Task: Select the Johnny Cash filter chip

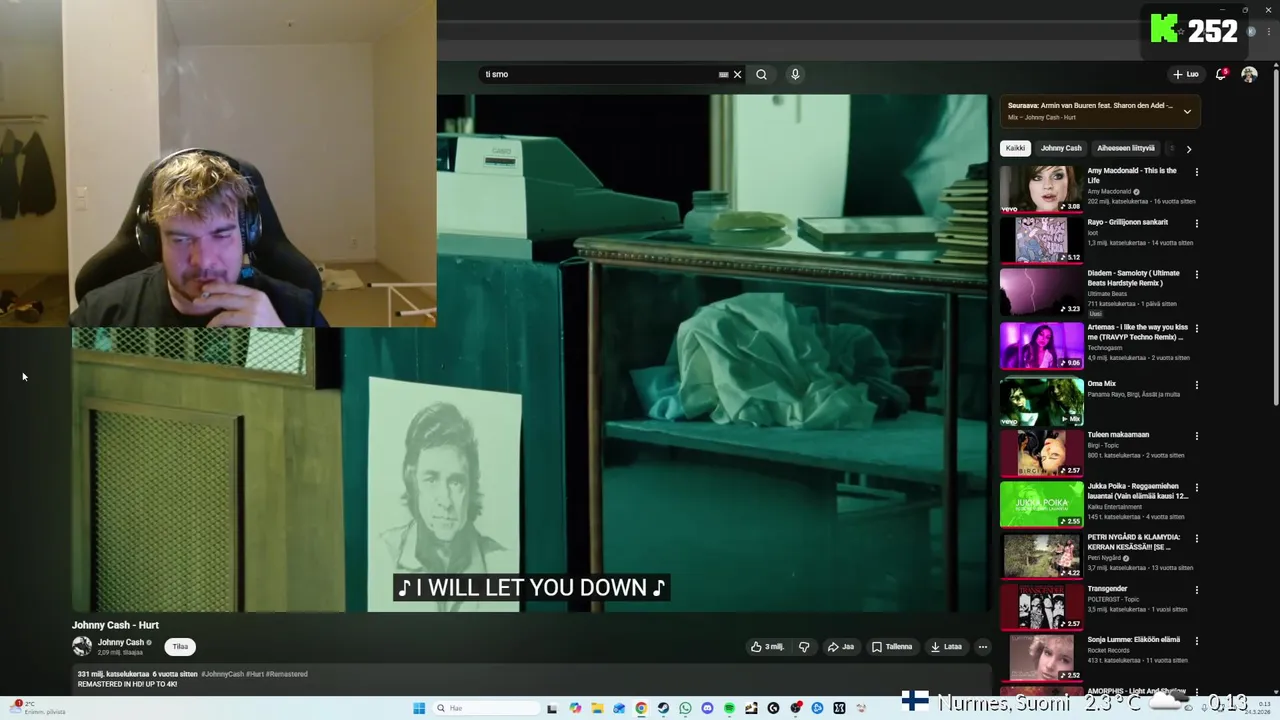Action: coord(1061,148)
